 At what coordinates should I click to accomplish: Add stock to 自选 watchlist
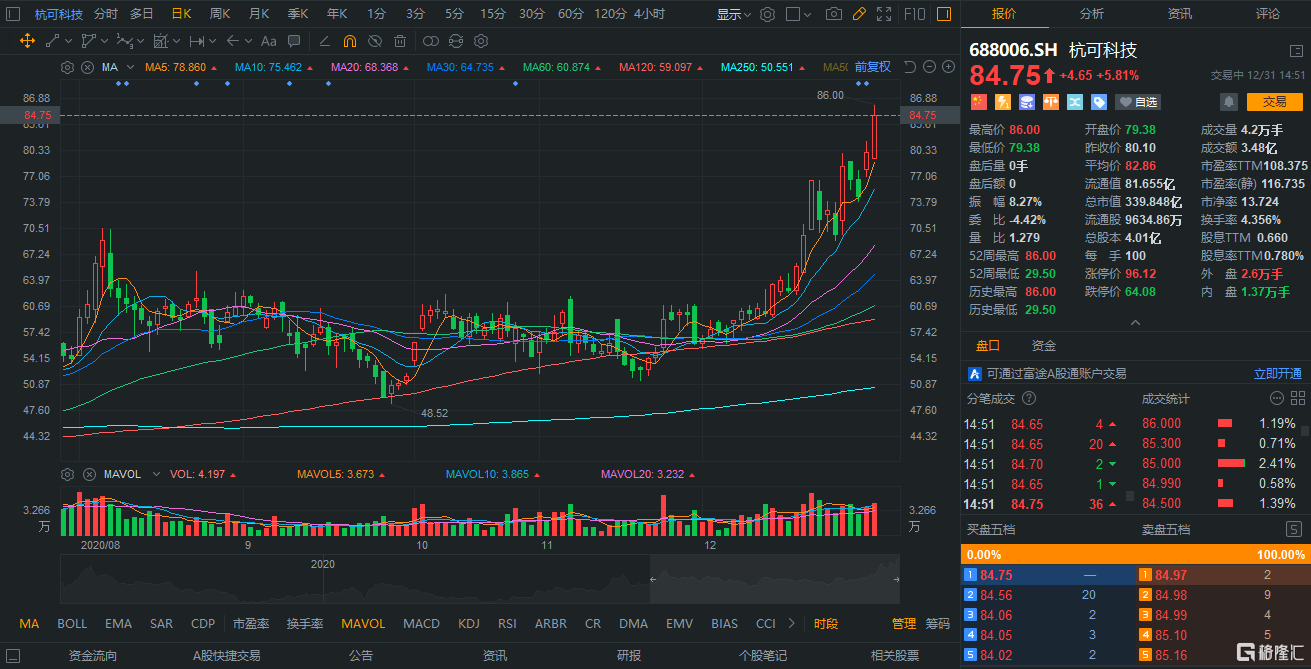point(1138,102)
